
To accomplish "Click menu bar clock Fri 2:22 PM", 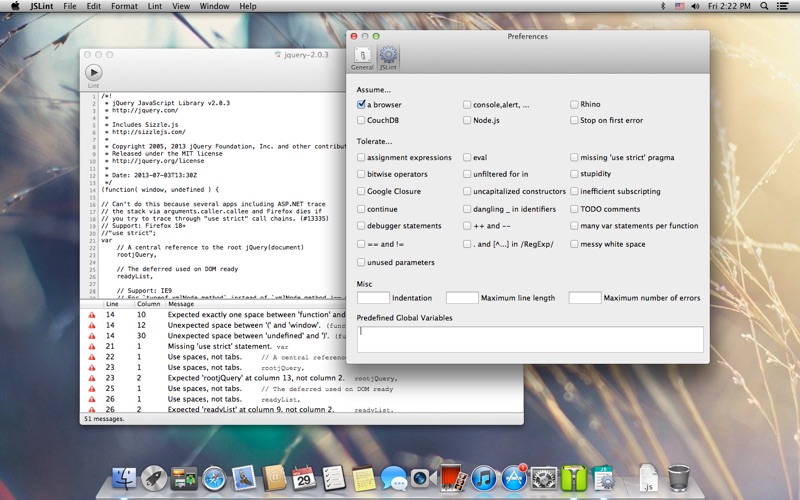I will [729, 6].
